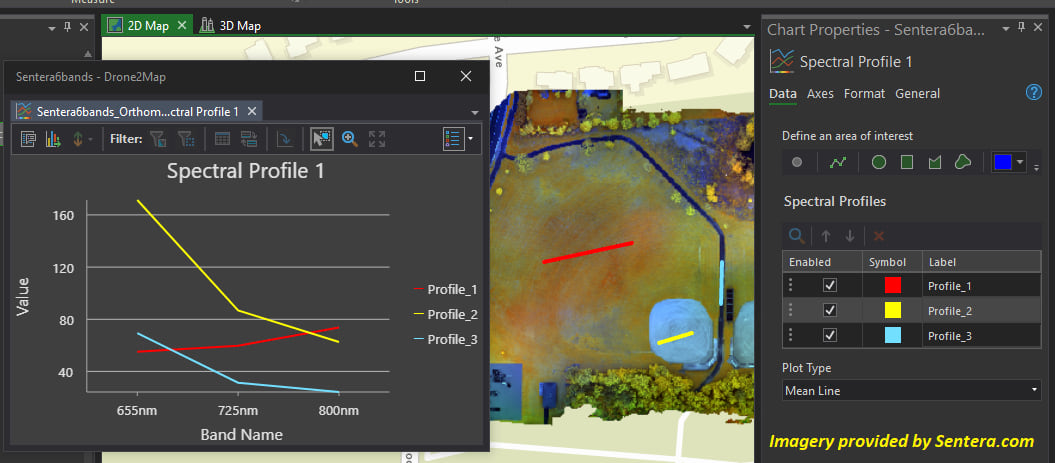Select Polygon area of interest tool

[934, 162]
